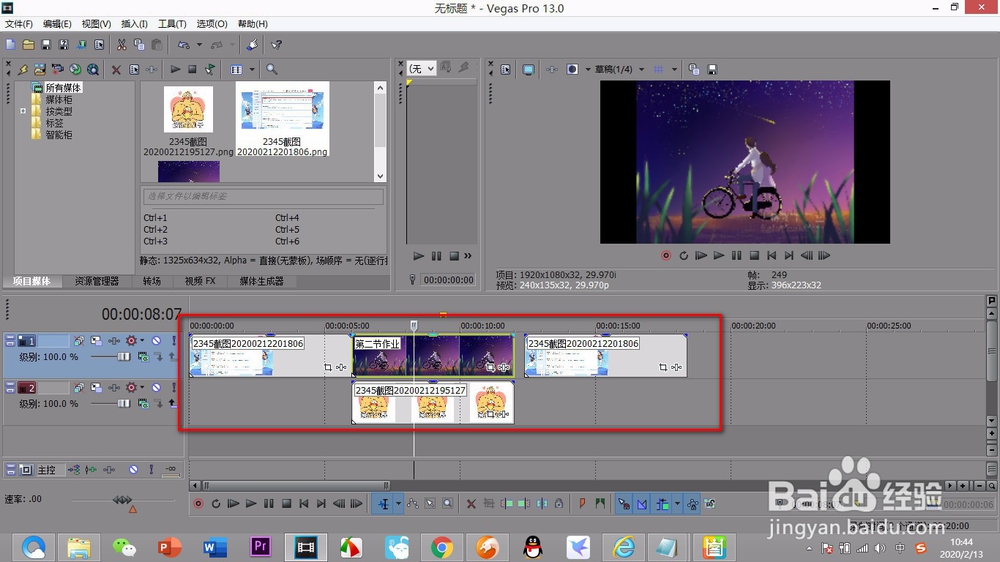Click the video preview external monitor icon

[528, 70]
